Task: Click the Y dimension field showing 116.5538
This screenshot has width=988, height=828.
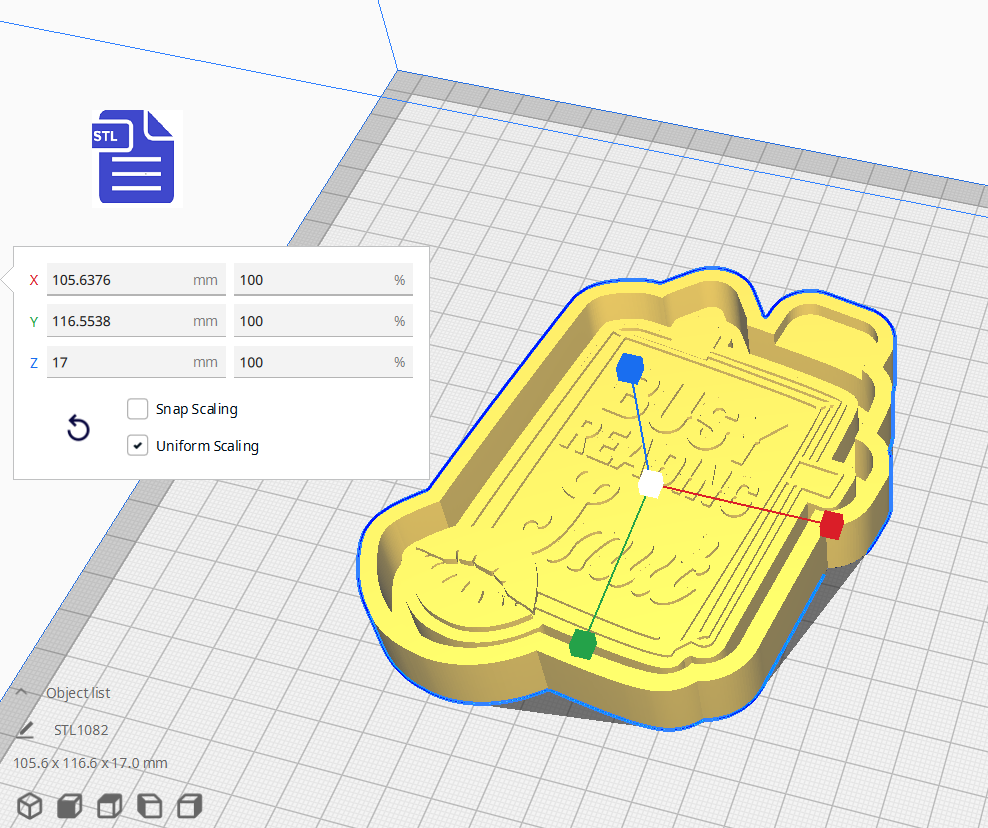Action: 136,321
